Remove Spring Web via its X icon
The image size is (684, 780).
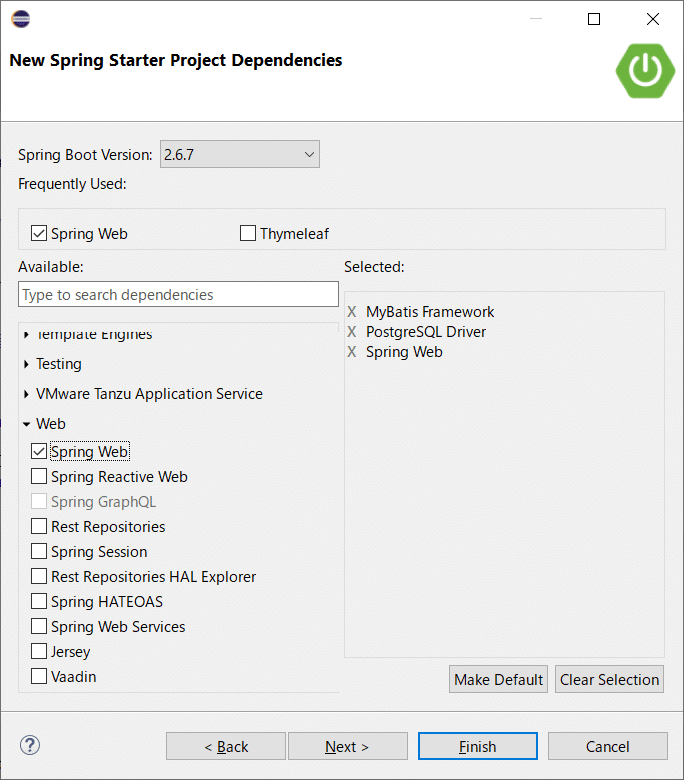352,352
